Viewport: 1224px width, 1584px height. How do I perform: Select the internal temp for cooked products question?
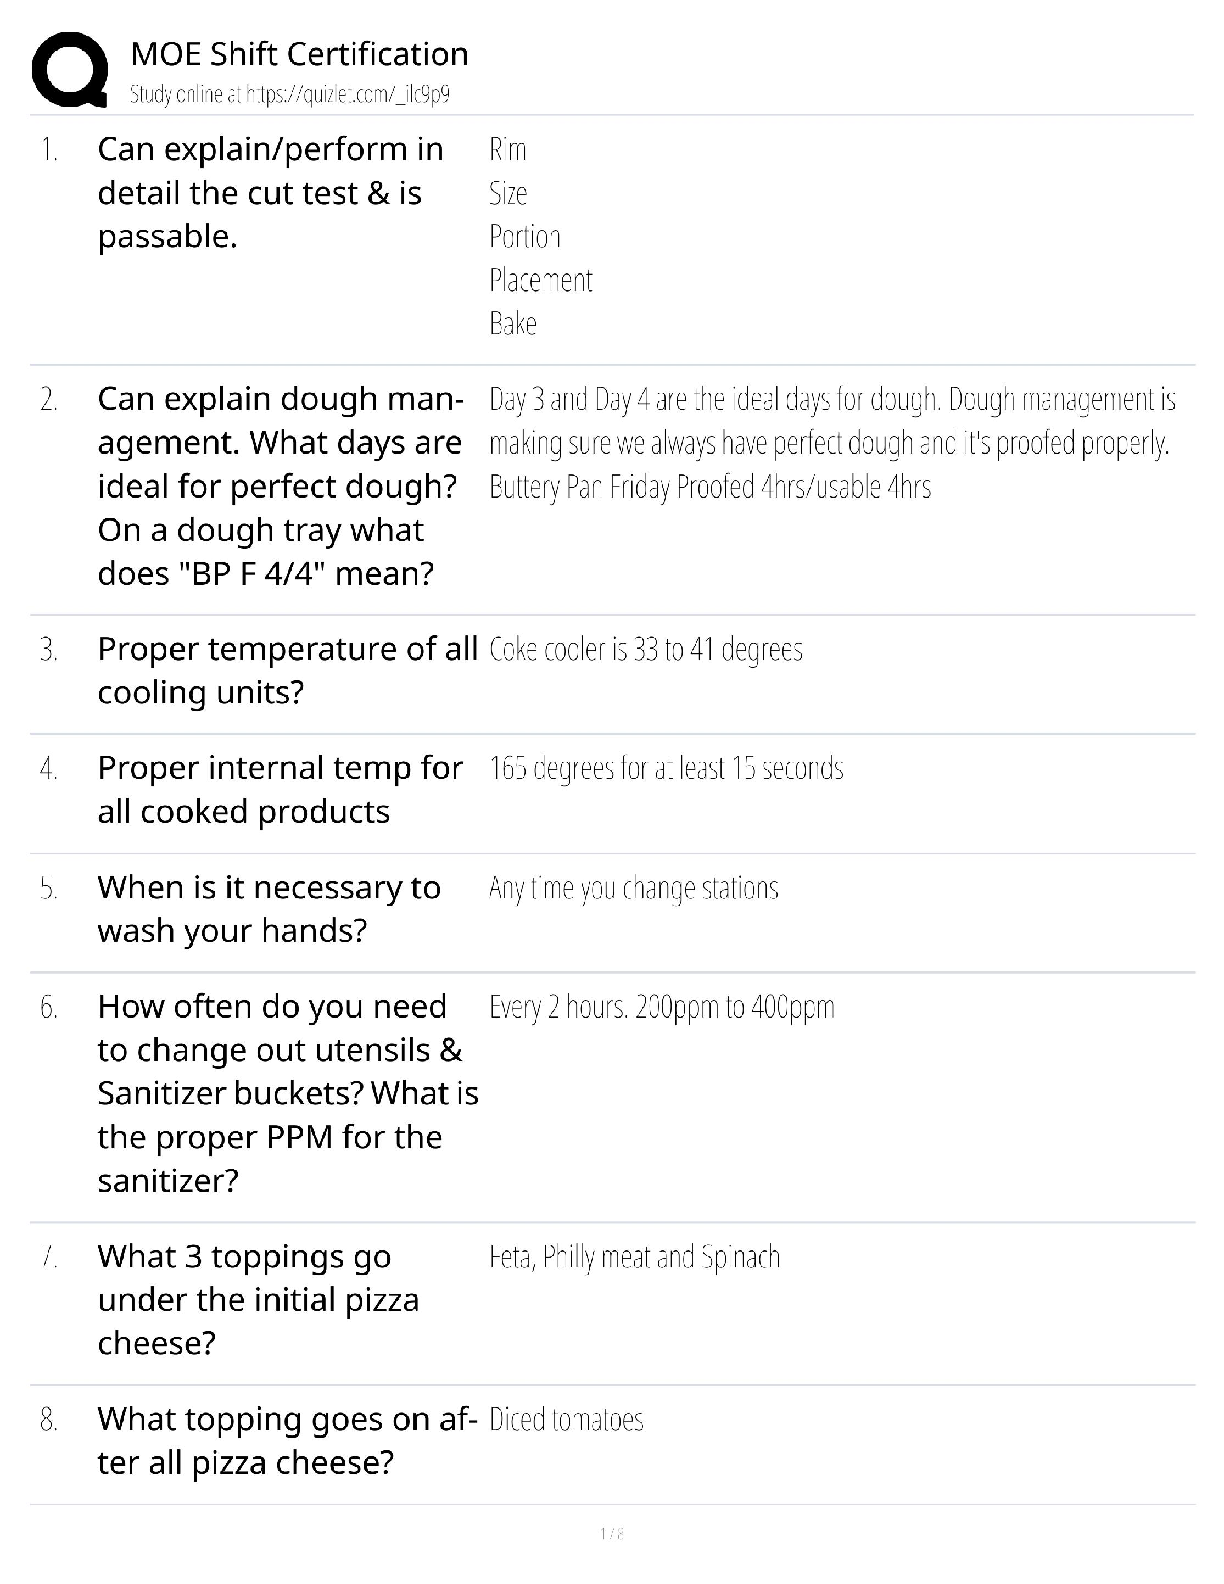[x=280, y=789]
